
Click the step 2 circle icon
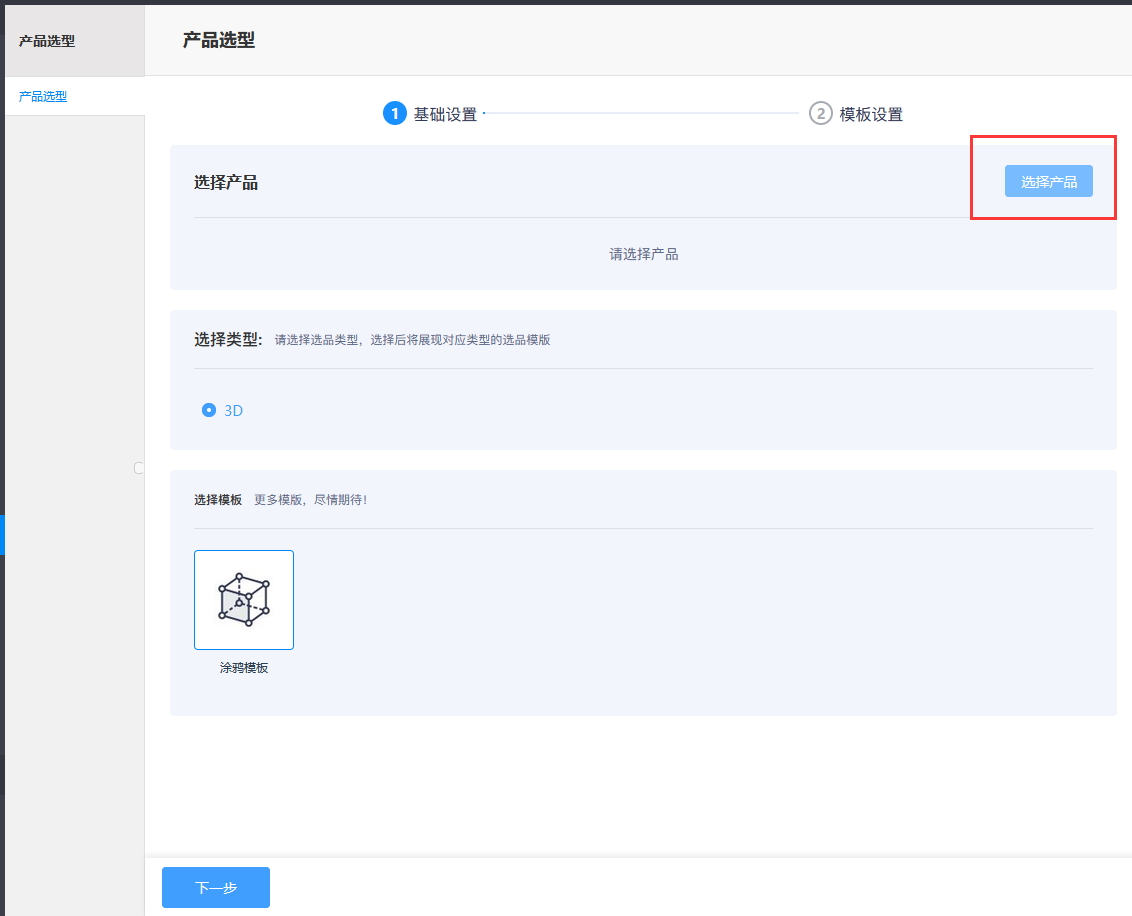(x=820, y=114)
